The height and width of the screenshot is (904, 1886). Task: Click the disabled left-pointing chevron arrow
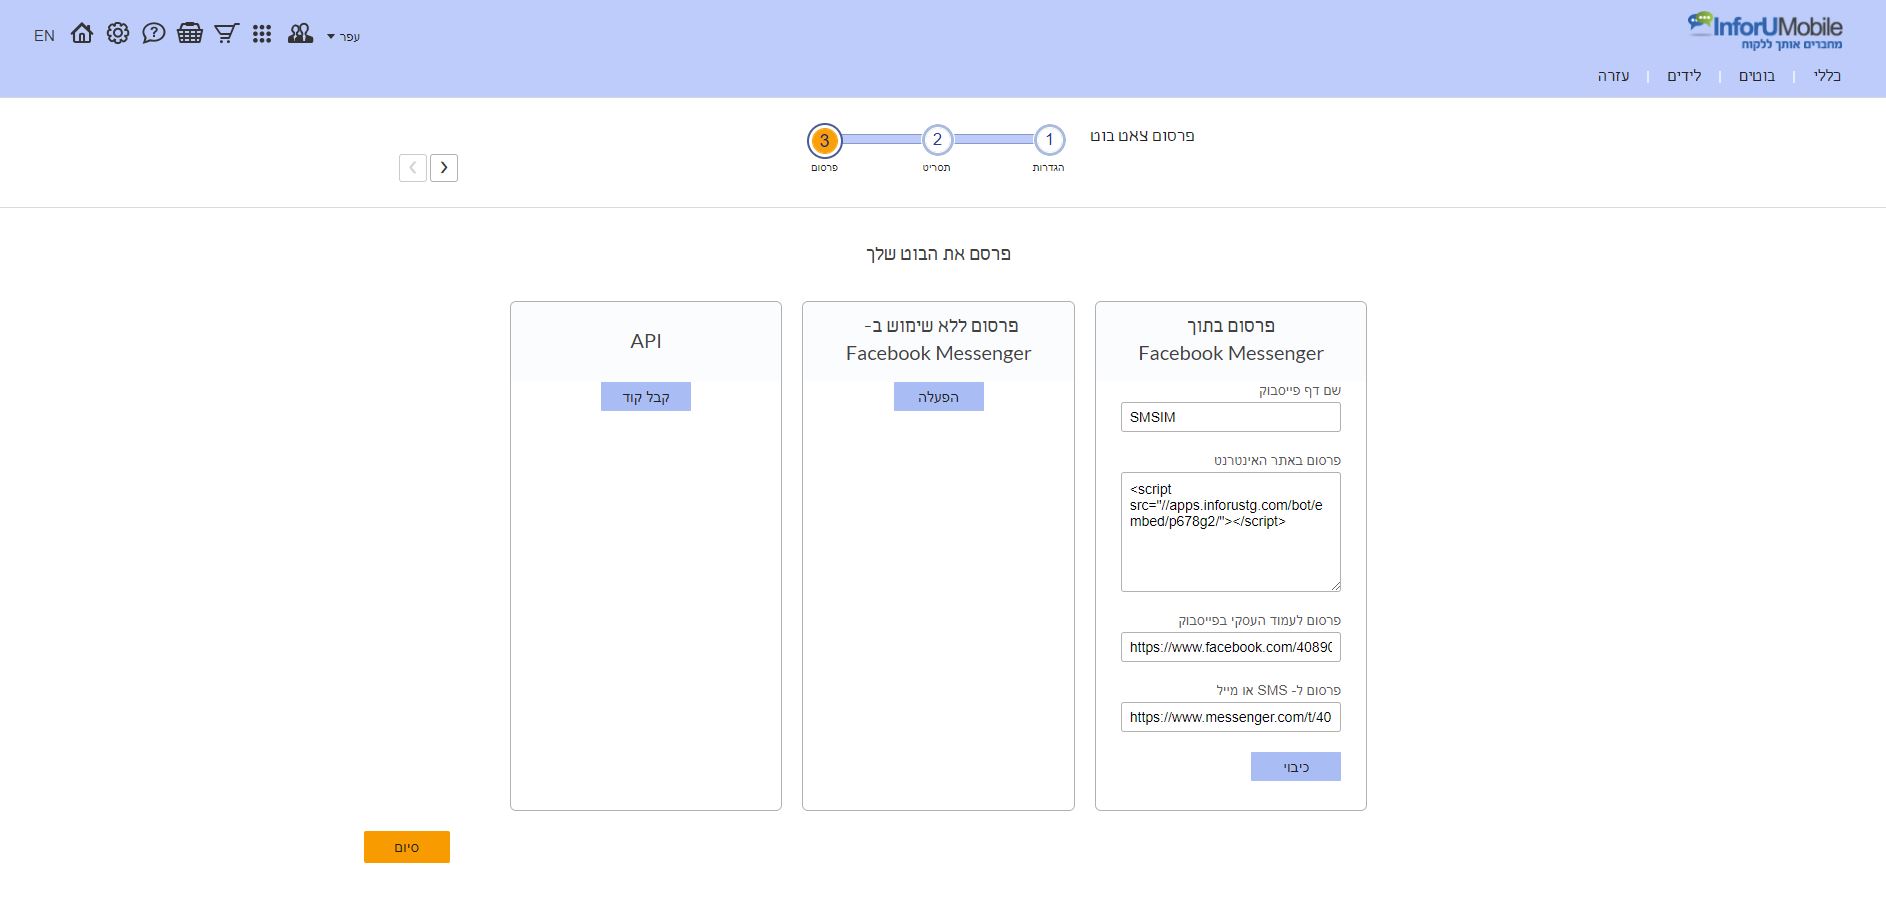click(413, 168)
